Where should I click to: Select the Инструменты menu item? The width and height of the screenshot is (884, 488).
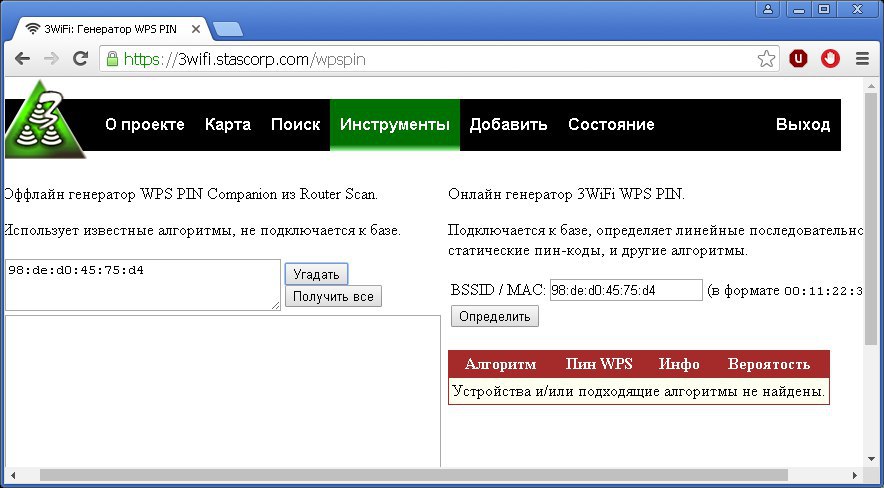point(395,125)
